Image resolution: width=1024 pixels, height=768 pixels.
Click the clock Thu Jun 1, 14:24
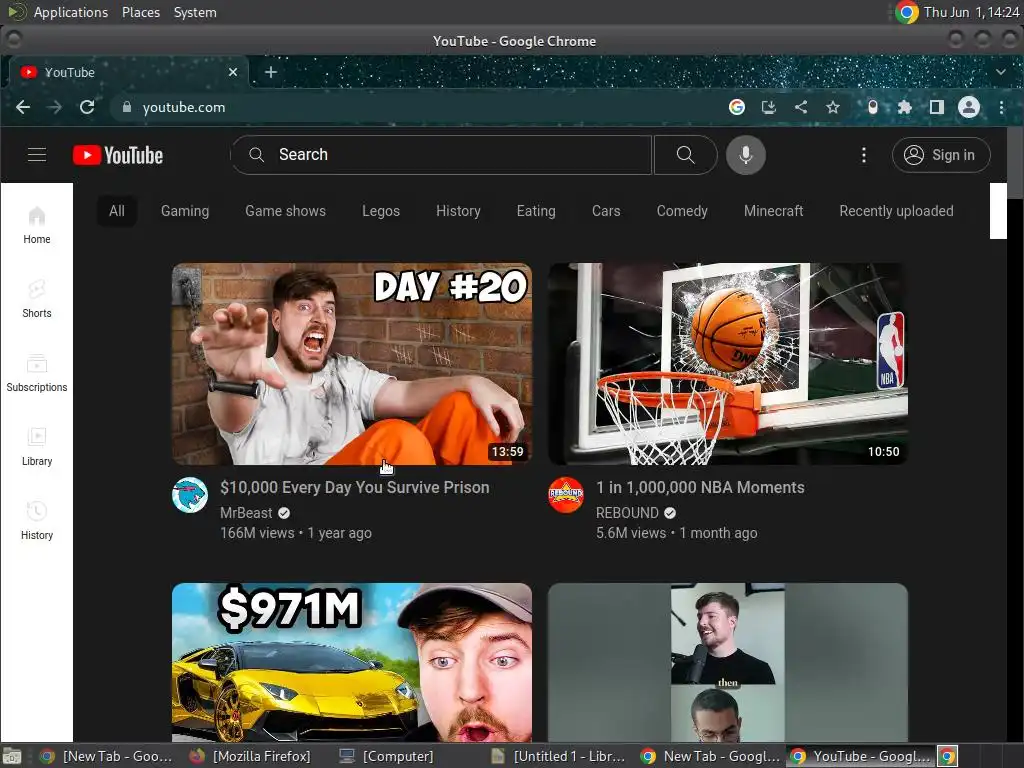click(x=972, y=12)
